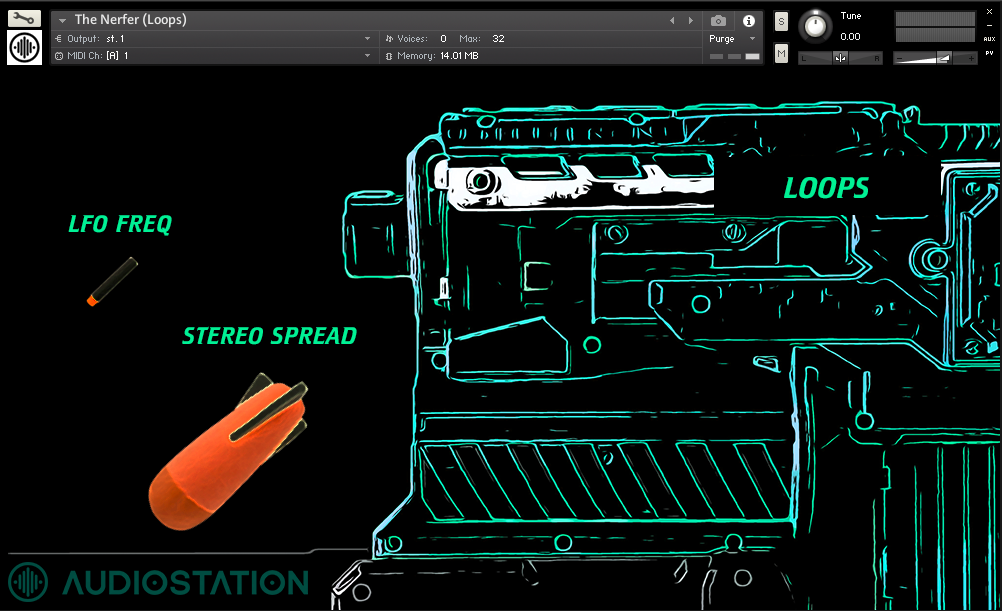Viewport: 1002px width, 611px height.
Task: Open snapshot view with camera icon
Action: click(x=718, y=20)
